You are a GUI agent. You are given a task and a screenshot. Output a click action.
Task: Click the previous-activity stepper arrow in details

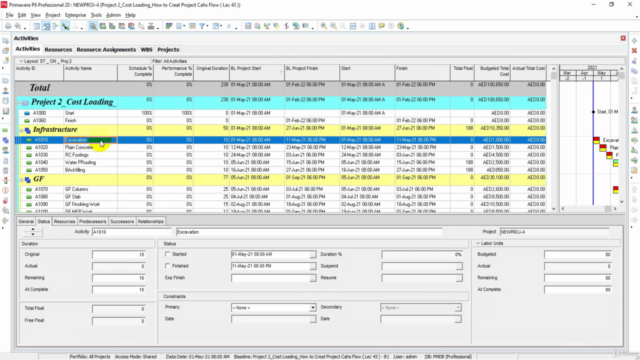pyautogui.click(x=33, y=229)
